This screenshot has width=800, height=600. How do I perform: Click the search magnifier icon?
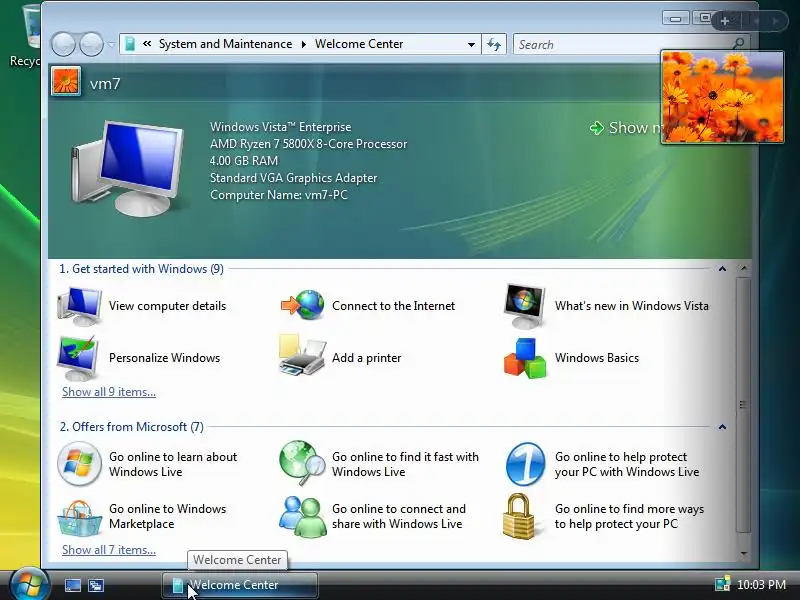tap(738, 44)
